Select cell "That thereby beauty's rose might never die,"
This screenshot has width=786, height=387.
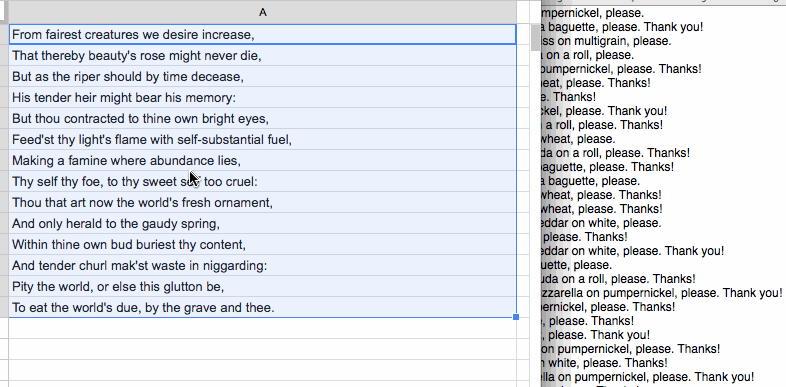pos(262,56)
